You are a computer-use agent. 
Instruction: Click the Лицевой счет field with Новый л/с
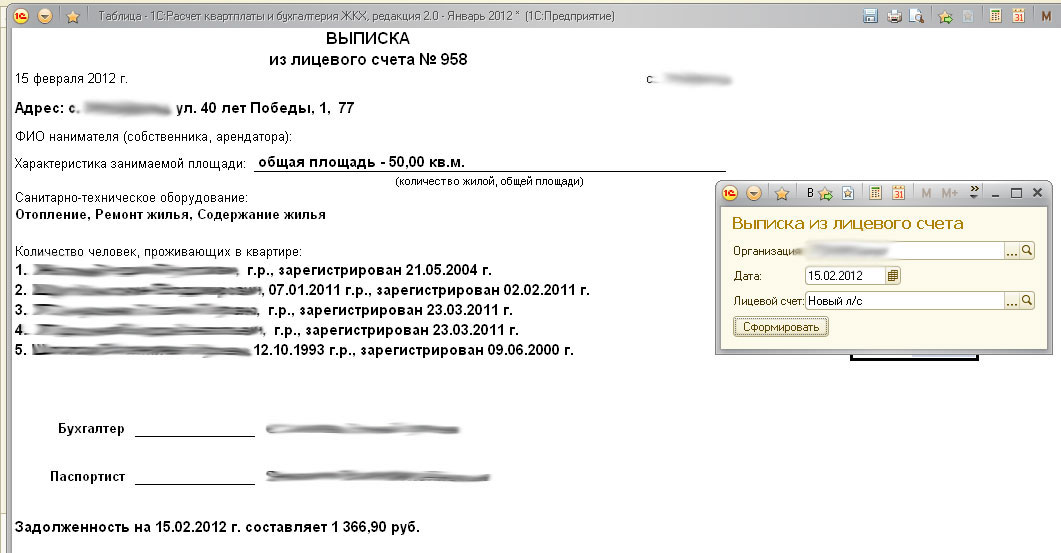904,301
